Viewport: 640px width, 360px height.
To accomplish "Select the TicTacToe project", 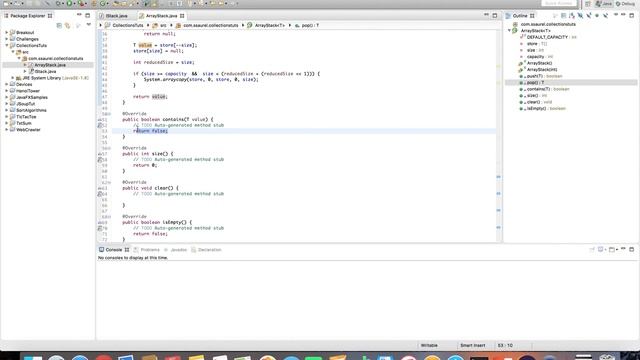I will tap(26, 117).
